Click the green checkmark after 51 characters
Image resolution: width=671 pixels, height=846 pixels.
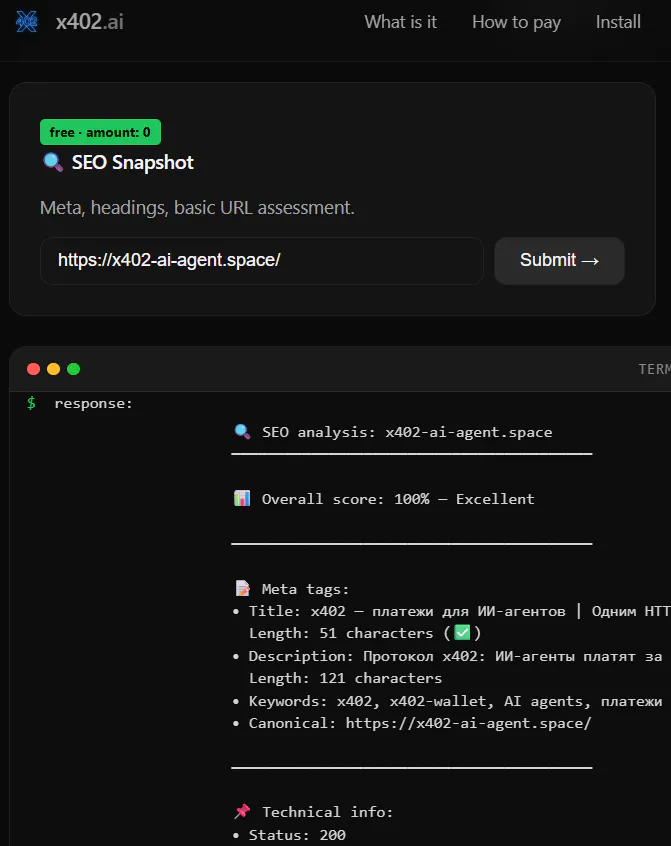462,632
